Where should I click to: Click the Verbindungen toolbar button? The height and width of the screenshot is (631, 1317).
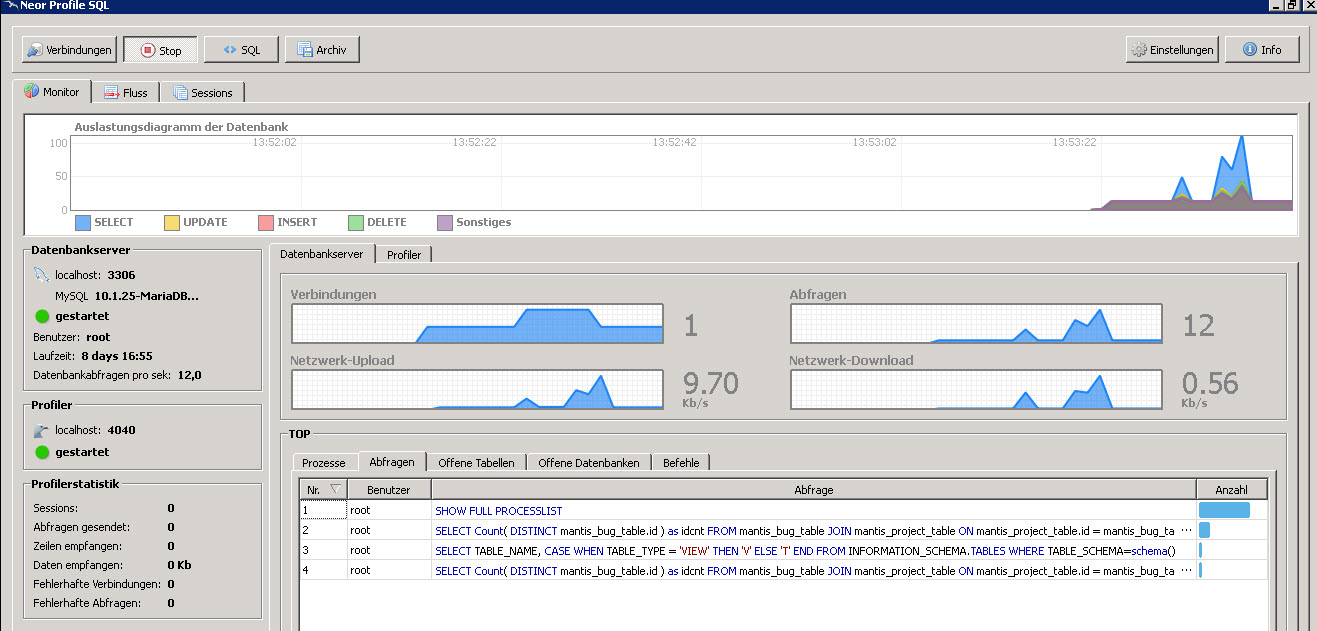[x=69, y=50]
